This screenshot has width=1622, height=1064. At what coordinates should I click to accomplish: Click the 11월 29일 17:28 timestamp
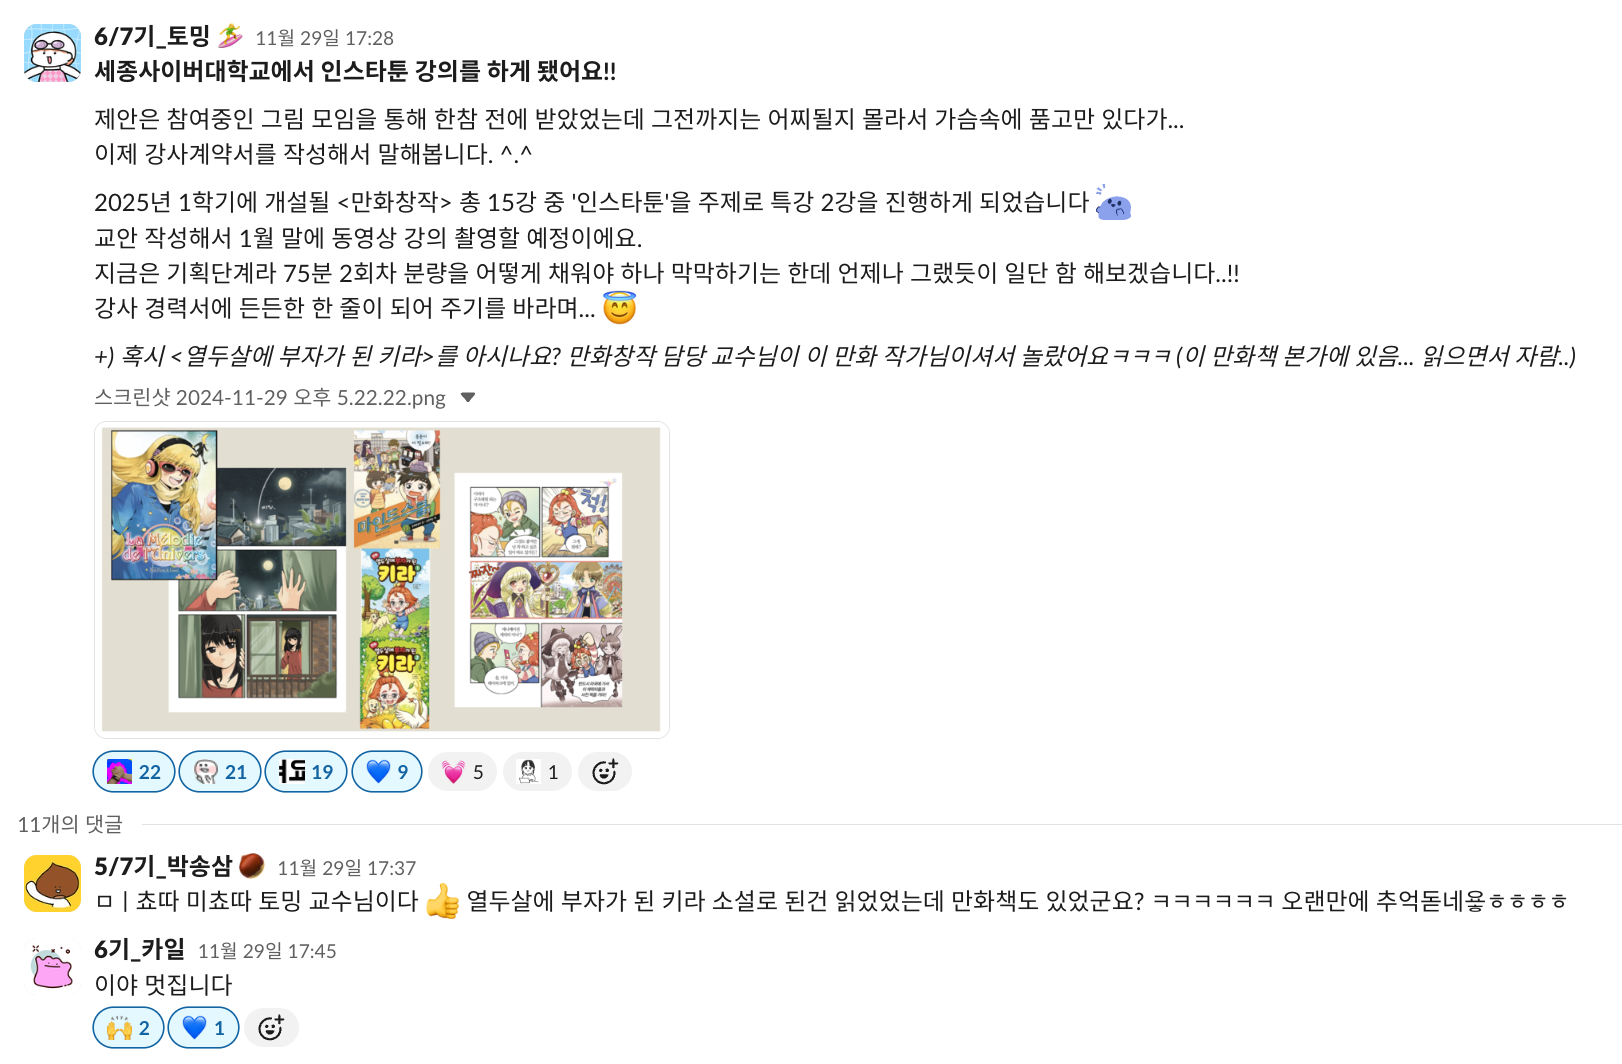tap(324, 38)
